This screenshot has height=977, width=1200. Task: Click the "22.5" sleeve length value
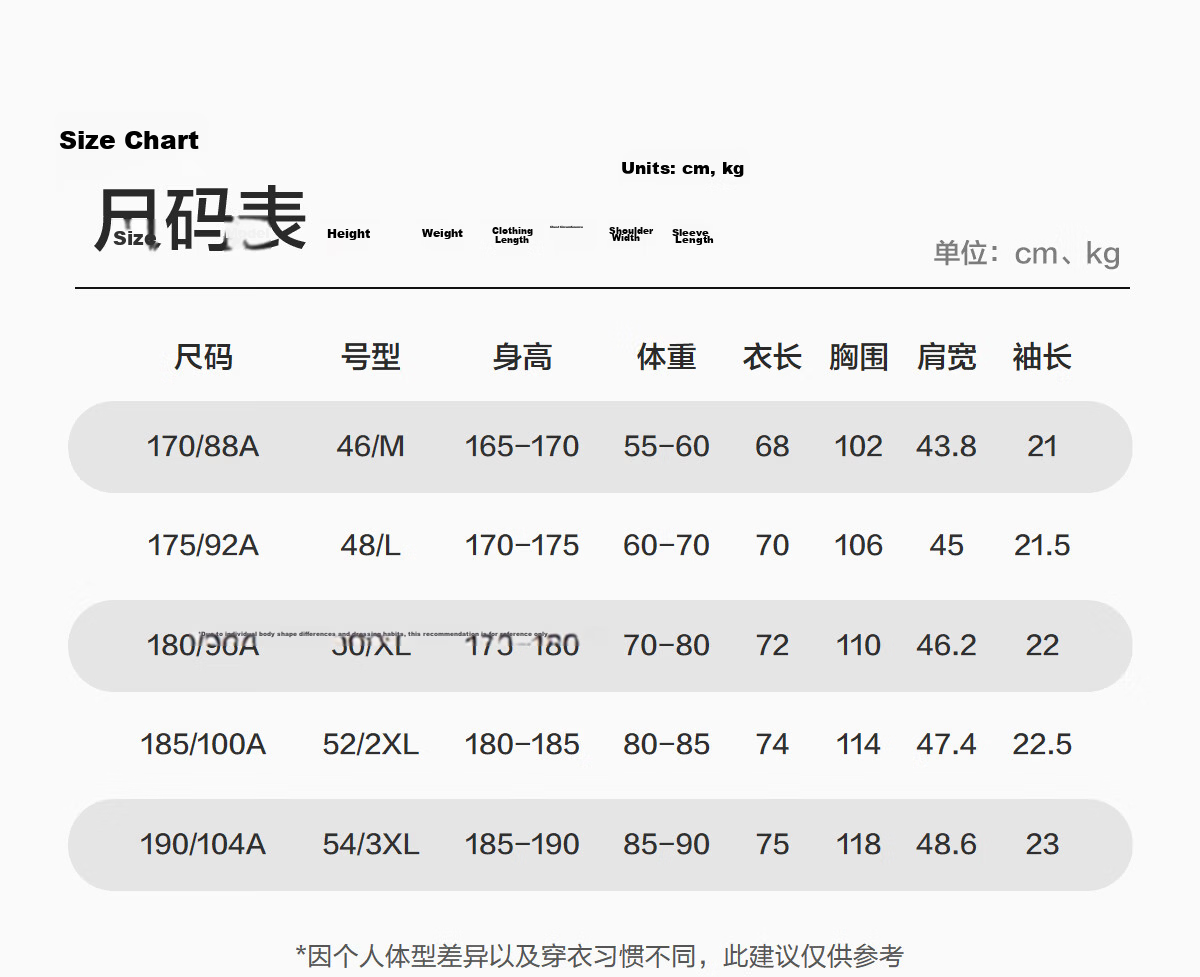tap(1042, 744)
